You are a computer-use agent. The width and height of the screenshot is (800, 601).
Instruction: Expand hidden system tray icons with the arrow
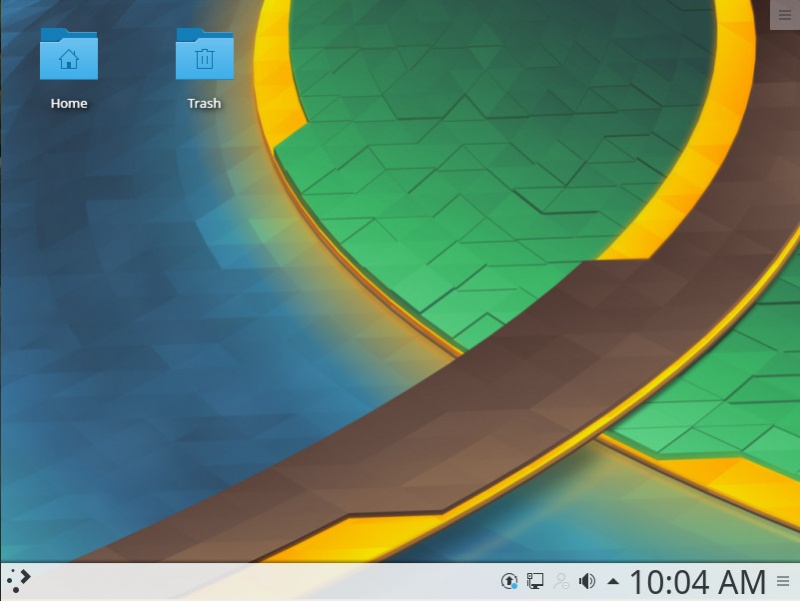pos(611,580)
